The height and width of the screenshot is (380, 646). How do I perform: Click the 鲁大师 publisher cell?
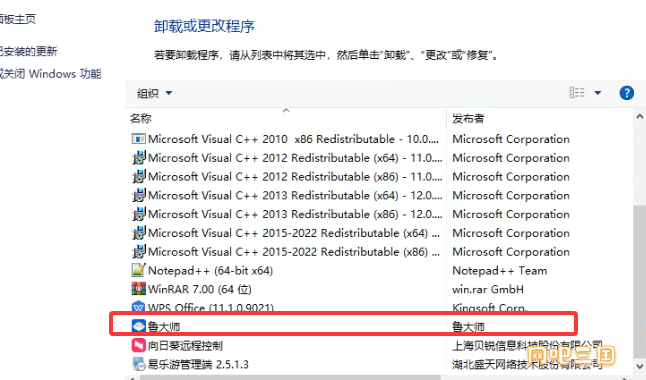pos(468,327)
